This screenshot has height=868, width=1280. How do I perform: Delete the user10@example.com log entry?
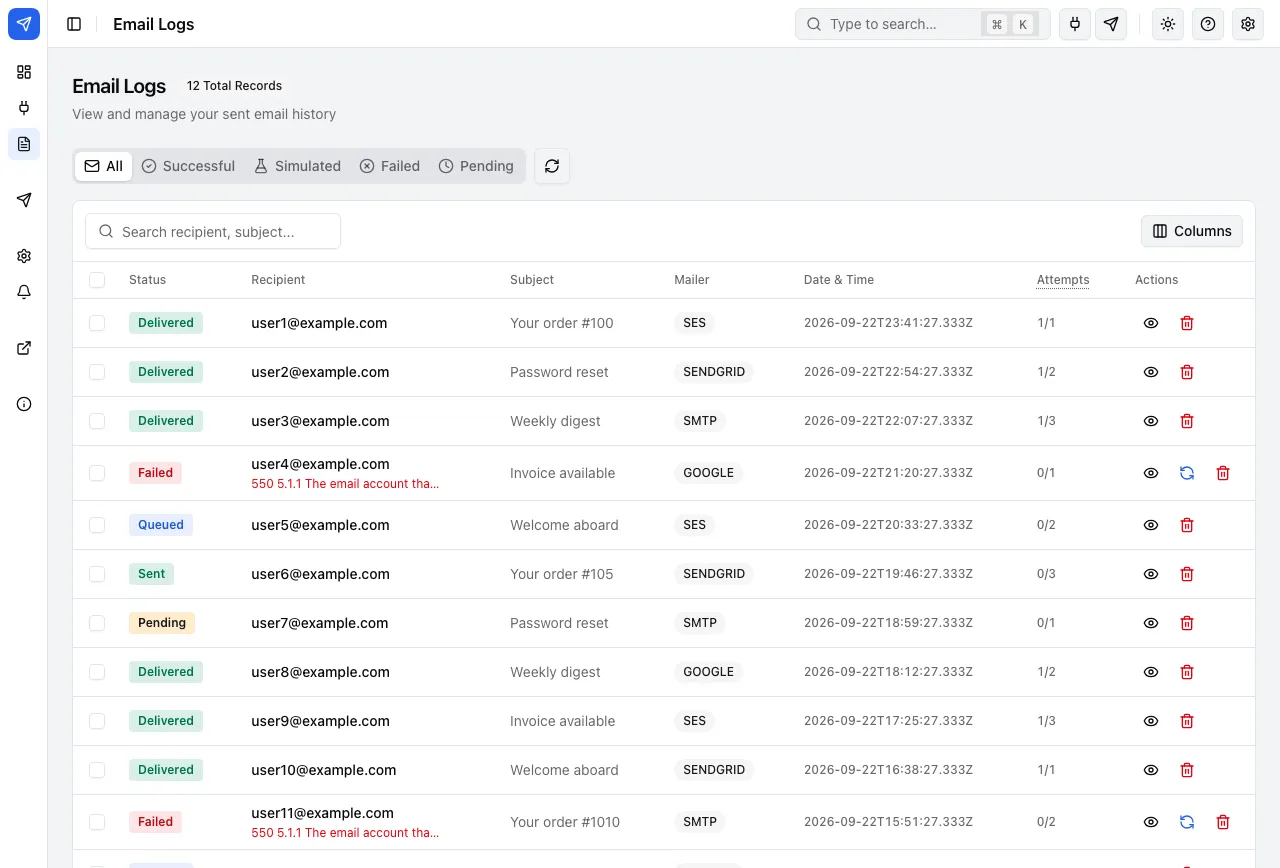point(1187,770)
